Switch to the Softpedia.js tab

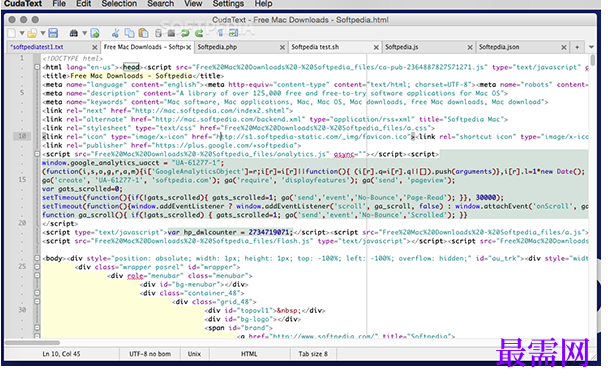point(429,47)
